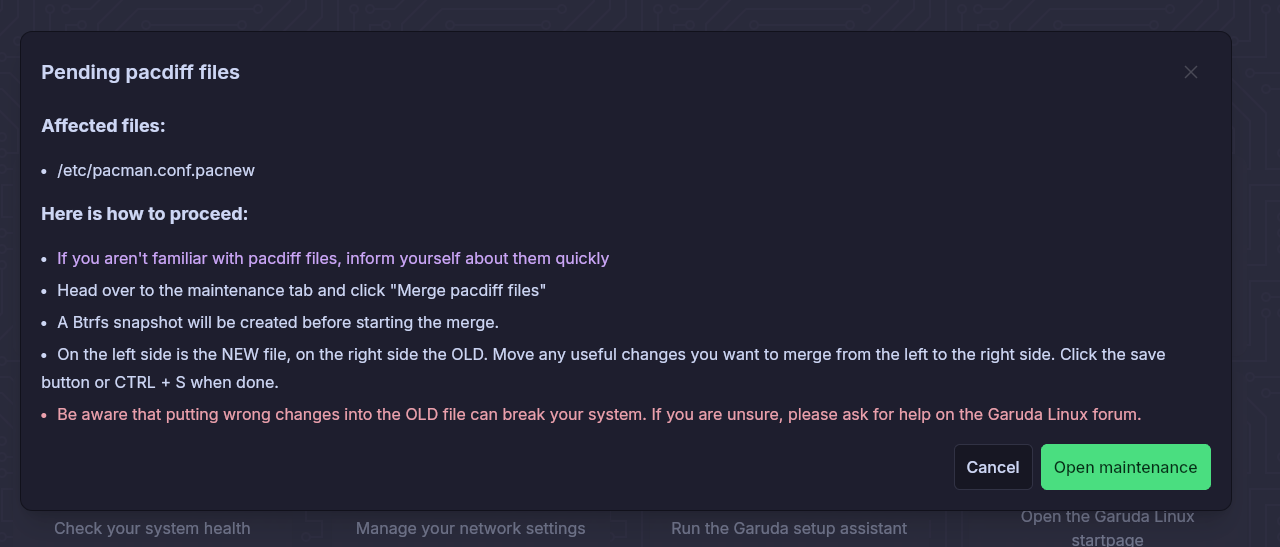Select Manage your network settings behind dialog
This screenshot has width=1280, height=547.
(x=471, y=528)
